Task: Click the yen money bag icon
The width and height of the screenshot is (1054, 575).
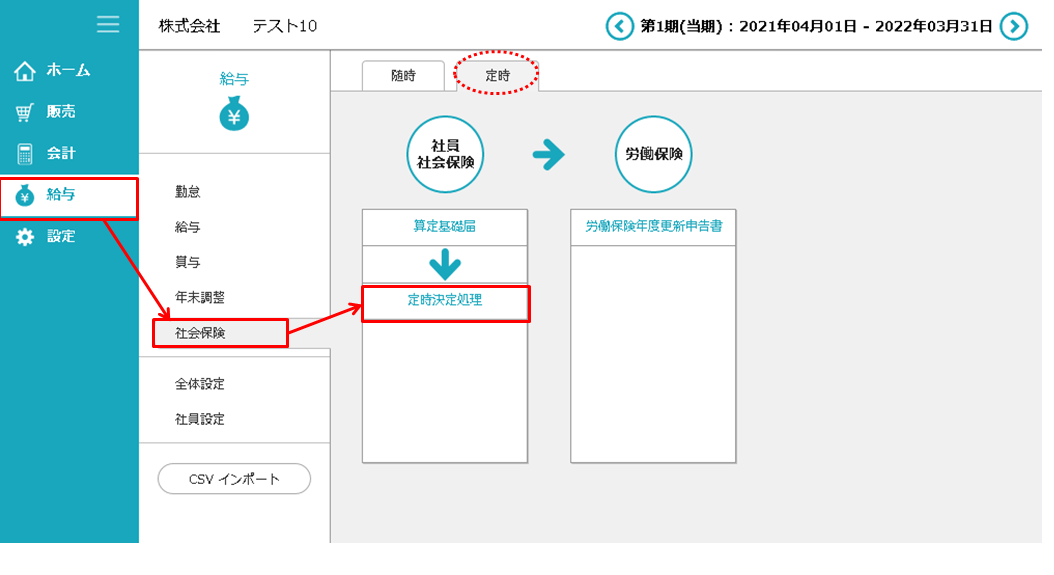Action: click(x=234, y=116)
